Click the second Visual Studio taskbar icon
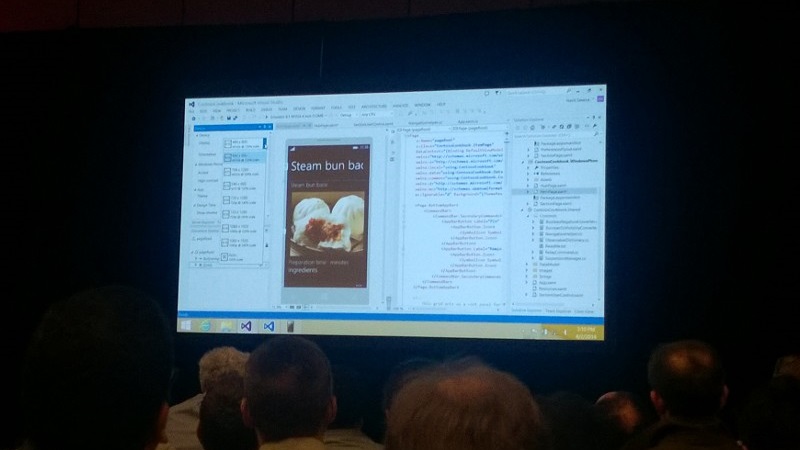The height and width of the screenshot is (450, 800). point(268,325)
